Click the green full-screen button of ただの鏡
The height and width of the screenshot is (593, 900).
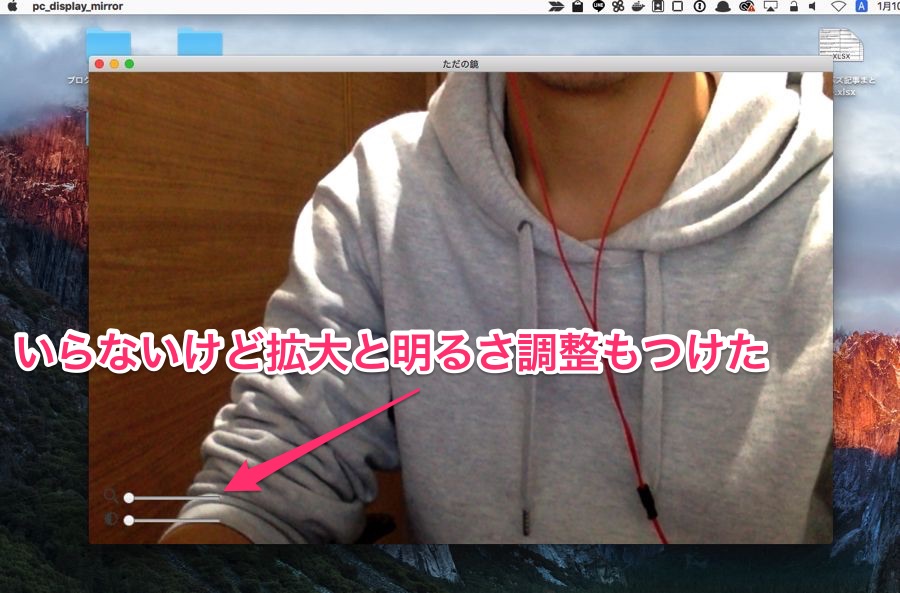(129, 64)
